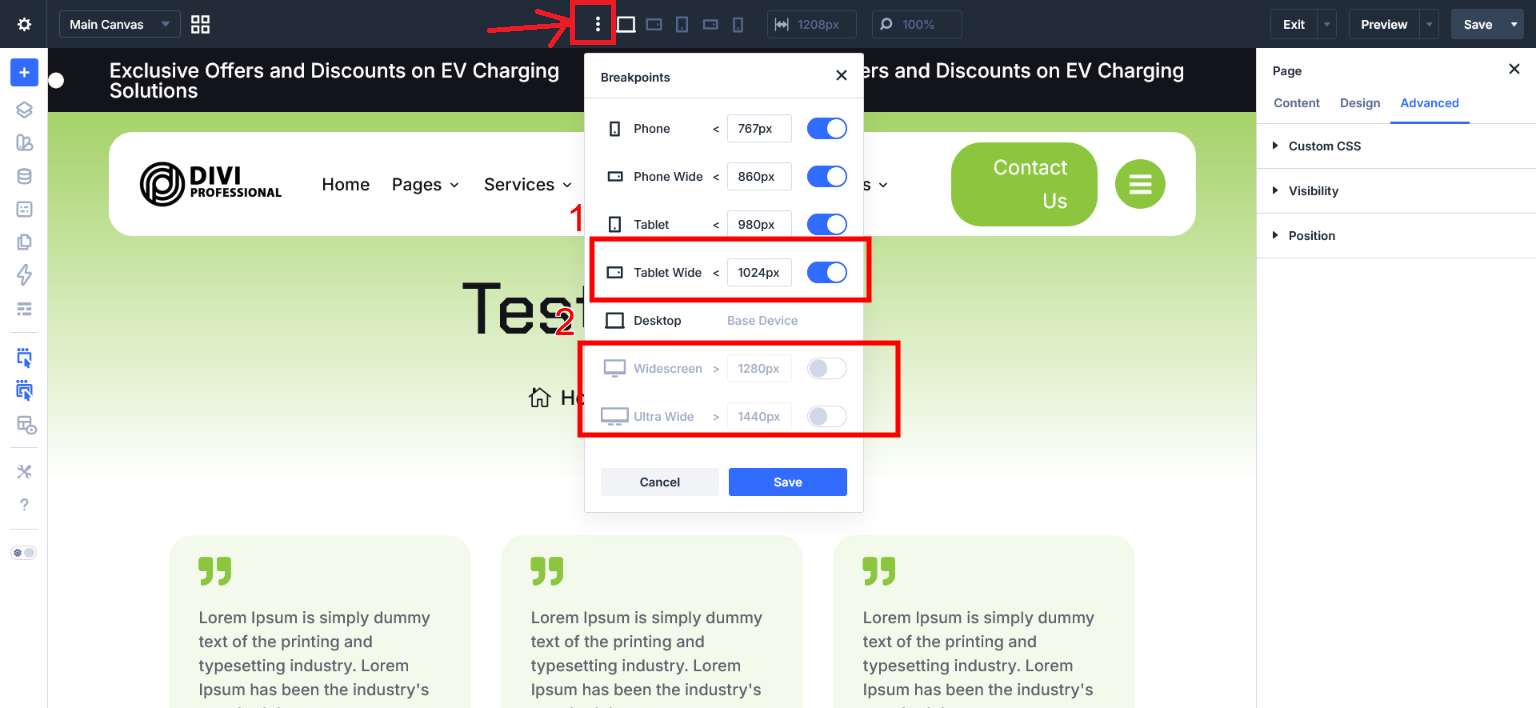
Task: Open the pages copy icon in sidebar
Action: 24,242
